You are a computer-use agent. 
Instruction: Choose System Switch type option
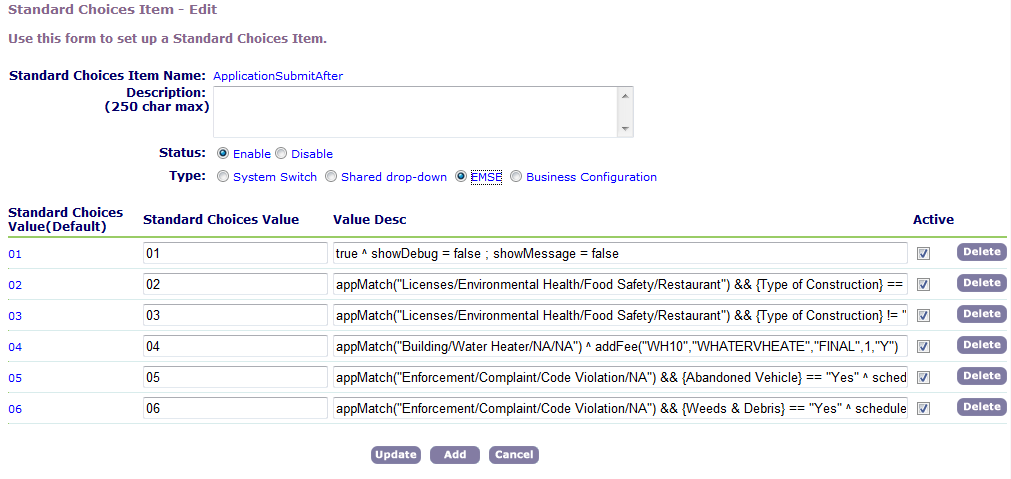click(x=223, y=177)
